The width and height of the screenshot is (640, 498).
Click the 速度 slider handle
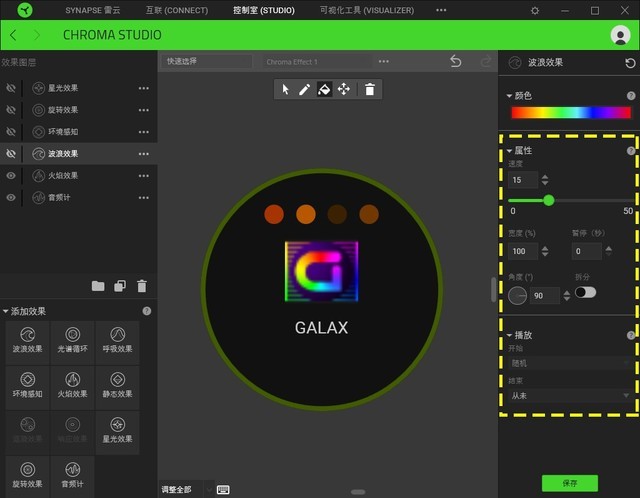tap(549, 200)
